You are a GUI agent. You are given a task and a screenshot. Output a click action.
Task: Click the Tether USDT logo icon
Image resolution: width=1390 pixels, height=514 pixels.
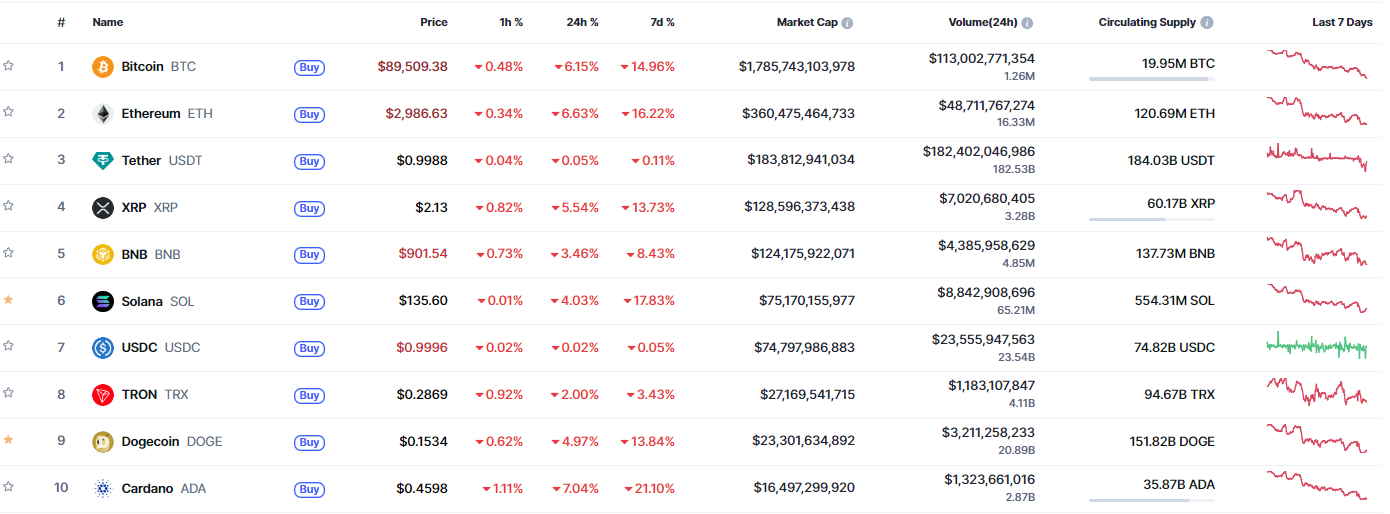[x=102, y=161]
